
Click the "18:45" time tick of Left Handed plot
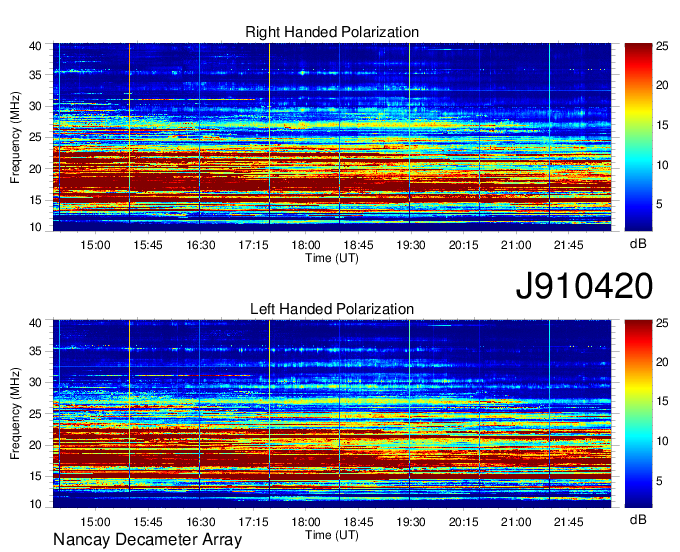pos(359,522)
